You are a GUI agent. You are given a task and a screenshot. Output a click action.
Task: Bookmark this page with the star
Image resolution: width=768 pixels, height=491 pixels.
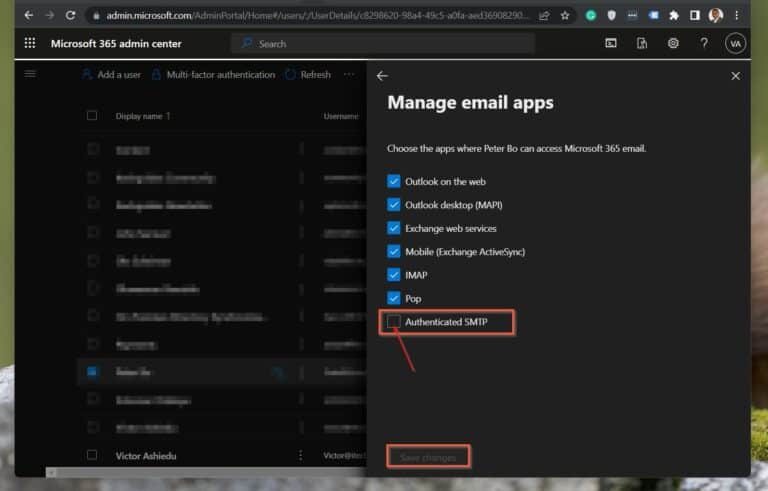click(565, 16)
